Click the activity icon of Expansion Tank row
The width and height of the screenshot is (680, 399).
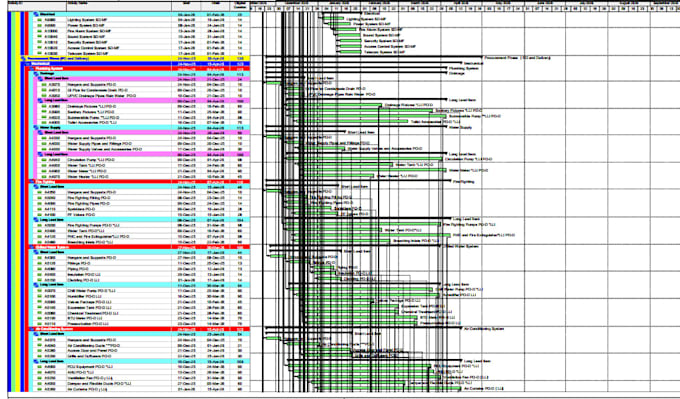[x=39, y=307]
